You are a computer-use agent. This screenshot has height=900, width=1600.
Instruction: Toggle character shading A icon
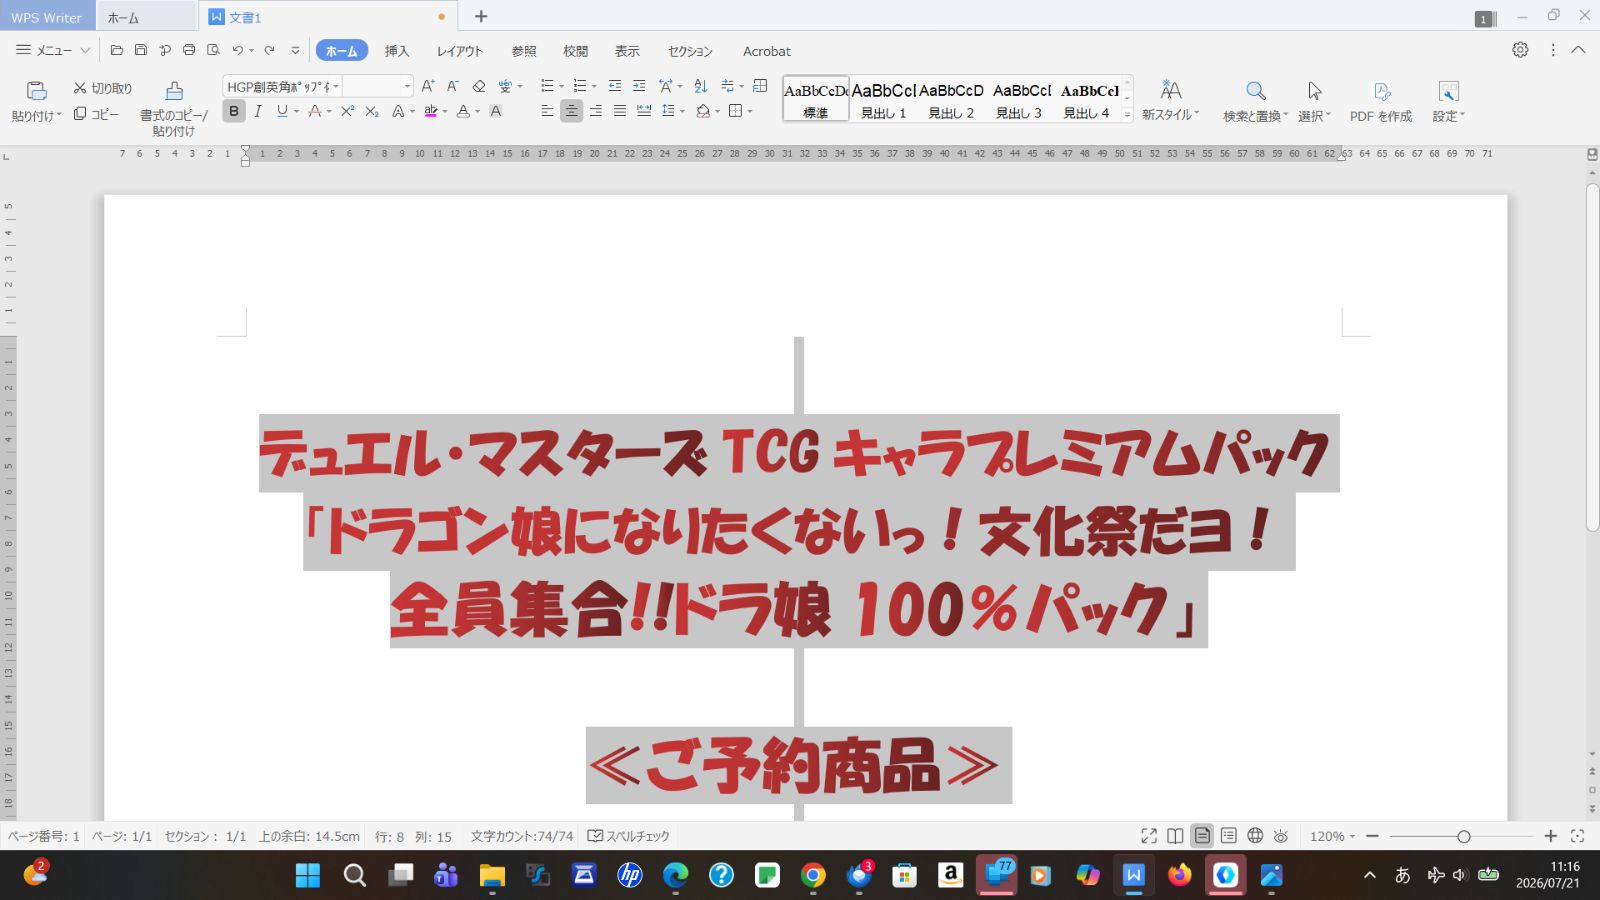pyautogui.click(x=496, y=111)
